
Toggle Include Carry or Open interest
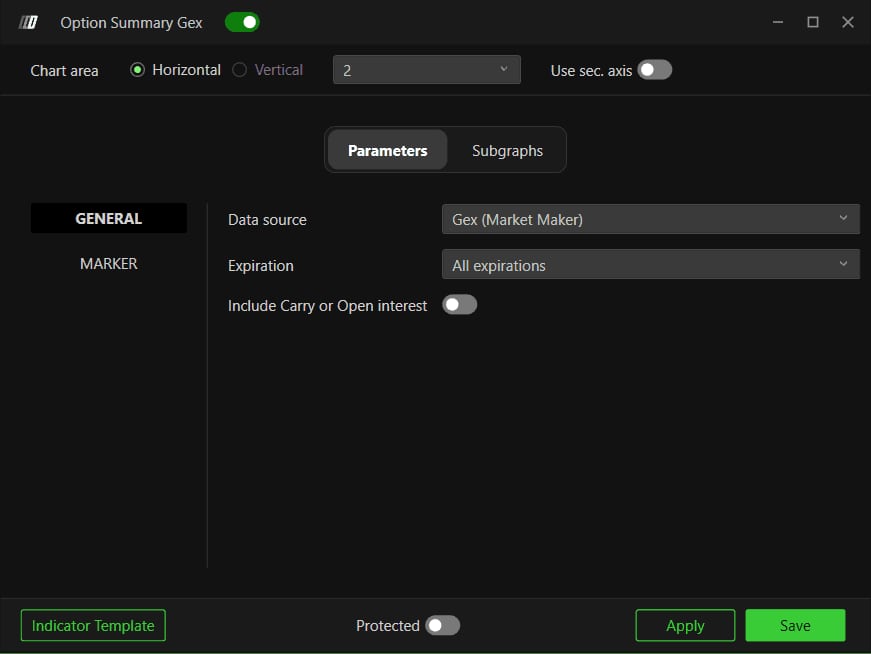point(459,304)
